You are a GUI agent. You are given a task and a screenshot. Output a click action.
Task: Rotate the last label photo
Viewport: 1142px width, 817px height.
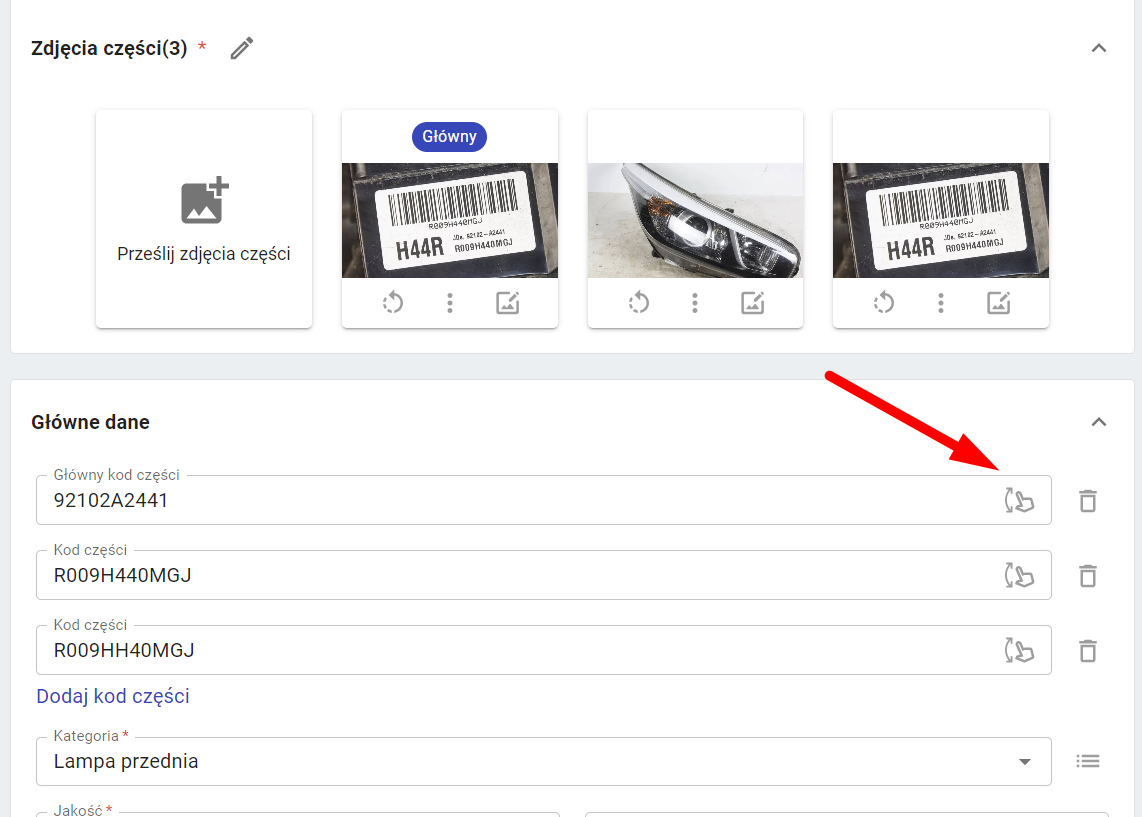[883, 302]
